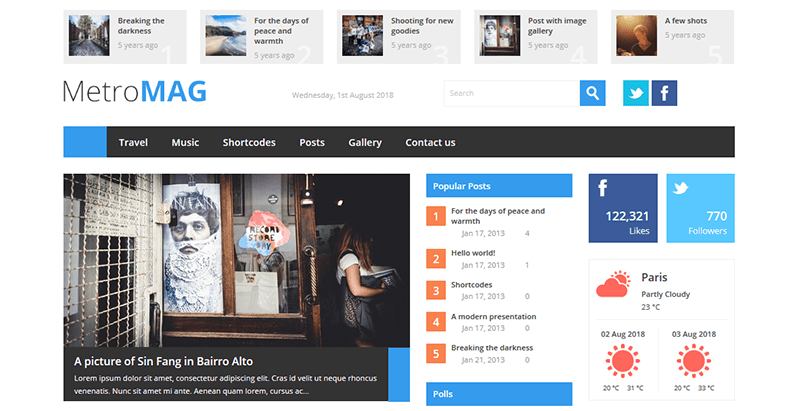Click the Facebook 122,321 Likes tile
This screenshot has width=800, height=411.
click(x=623, y=208)
